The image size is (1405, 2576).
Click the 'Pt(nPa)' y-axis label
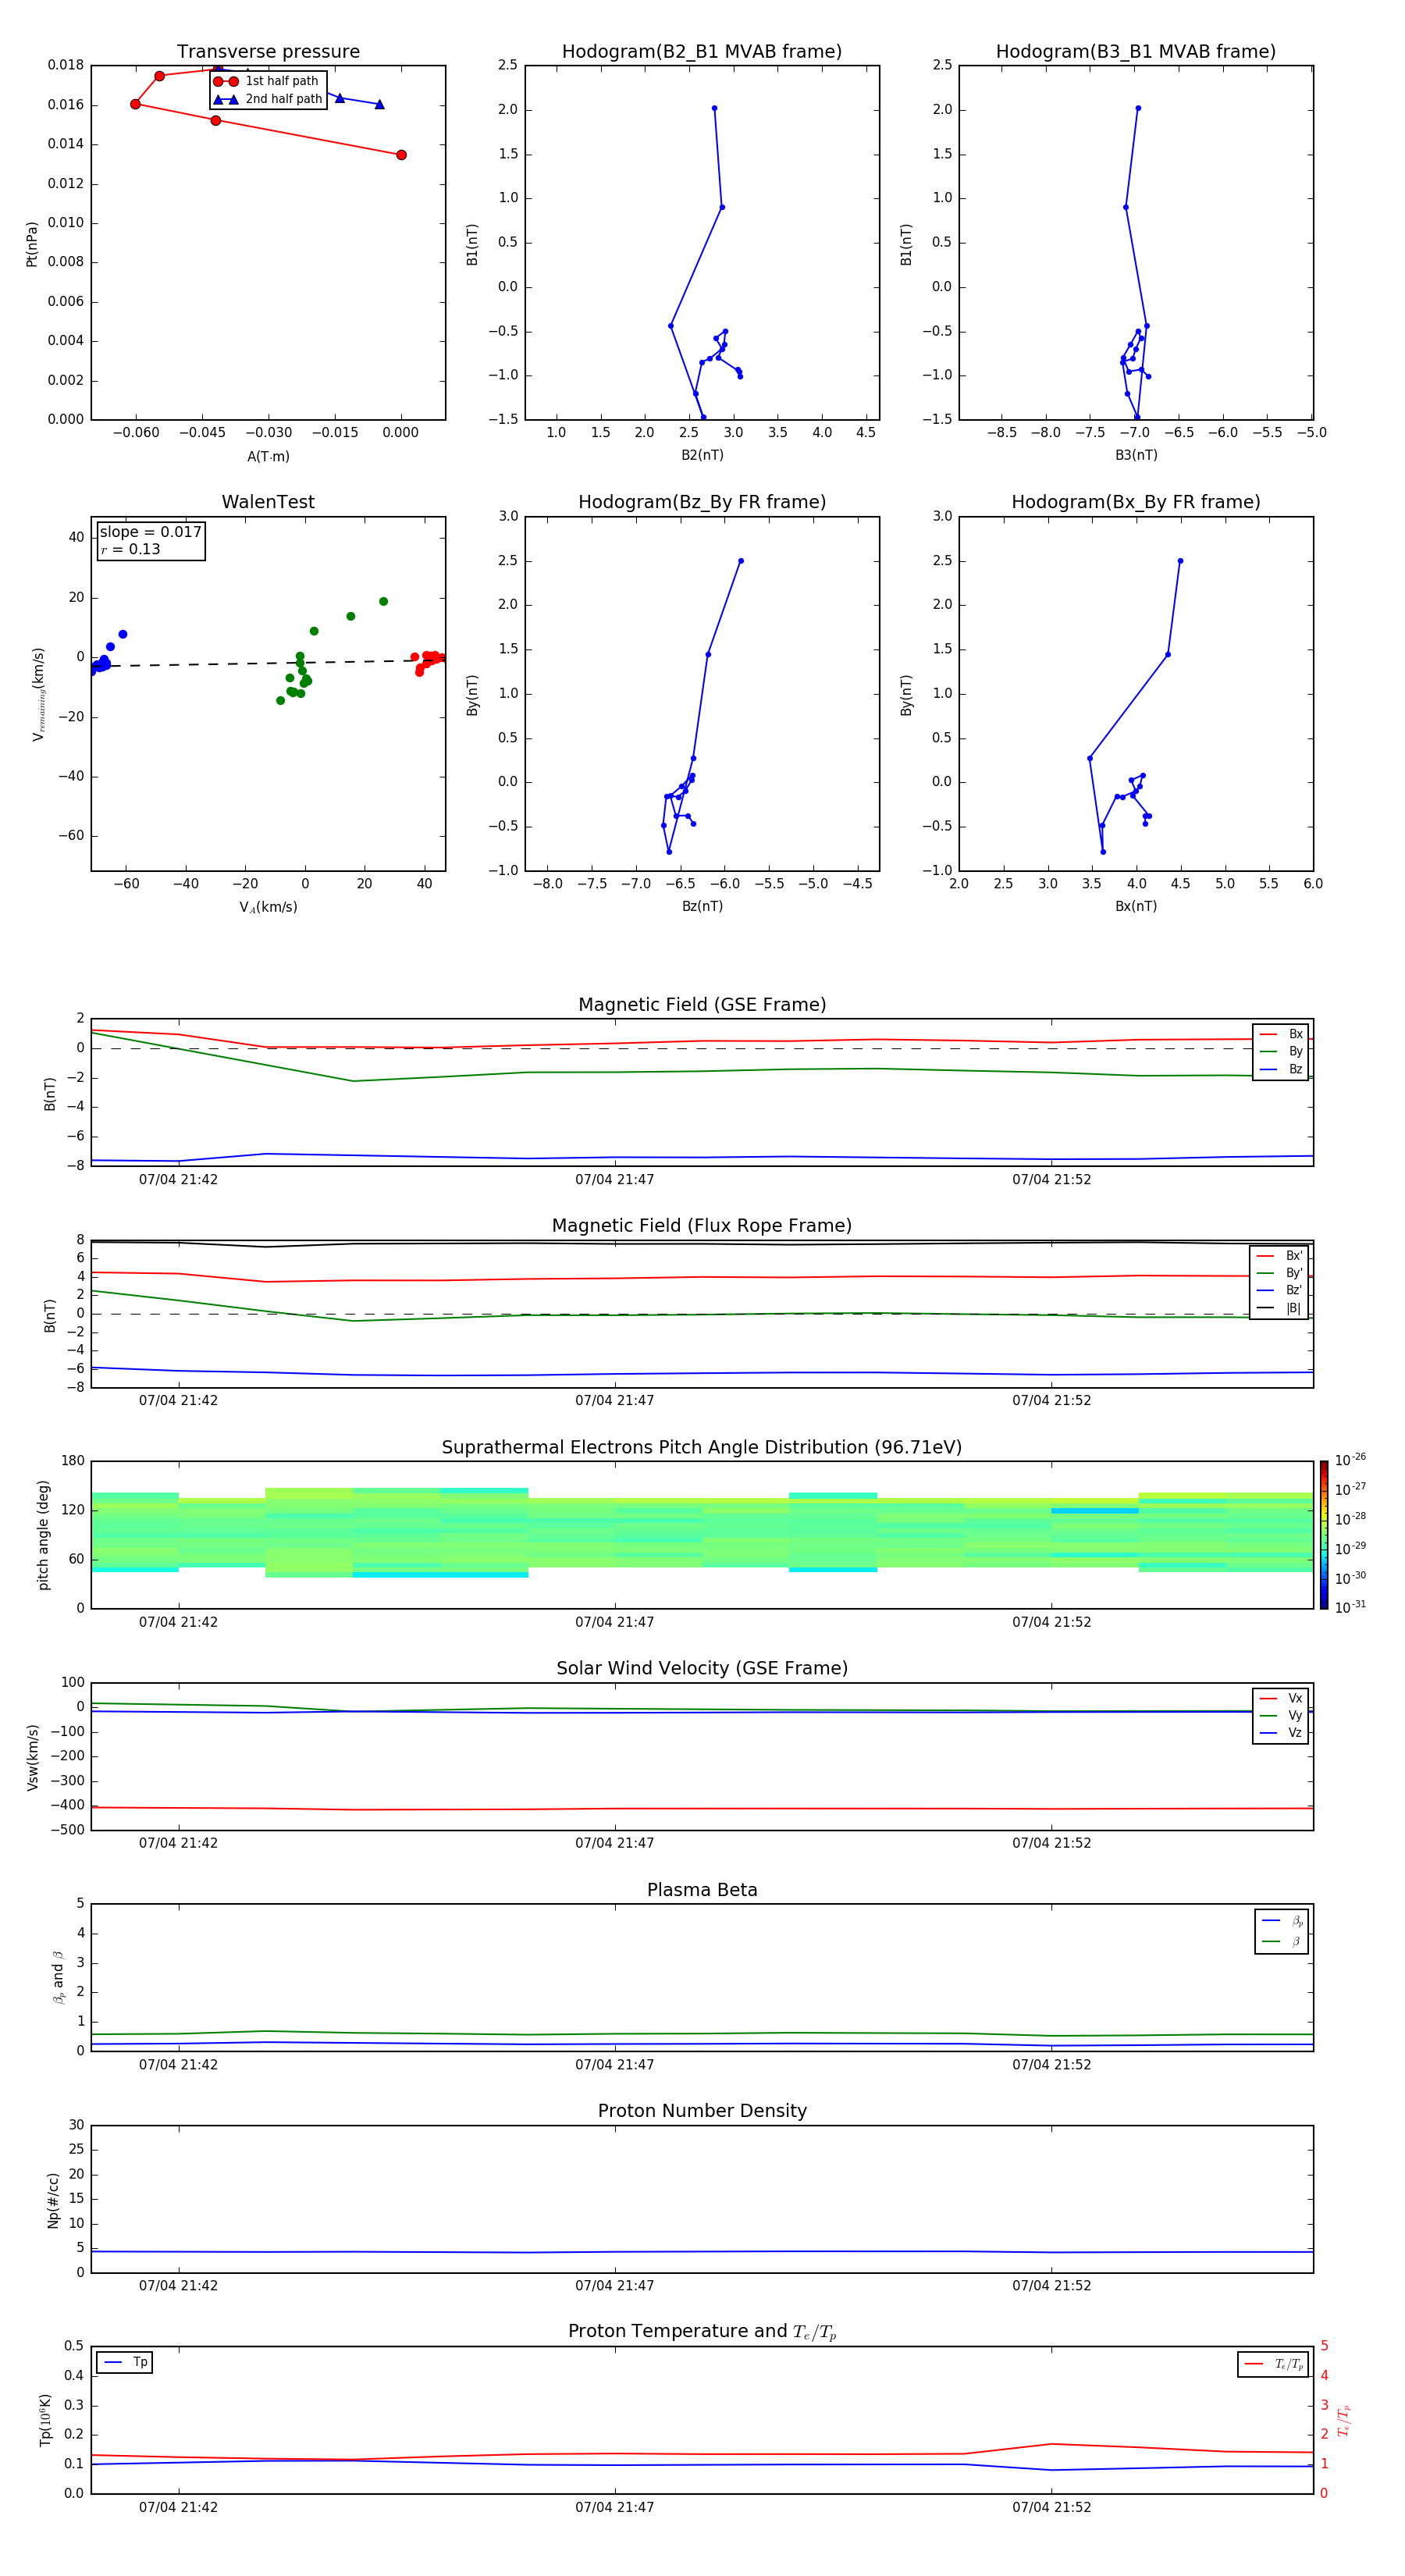click(32, 243)
